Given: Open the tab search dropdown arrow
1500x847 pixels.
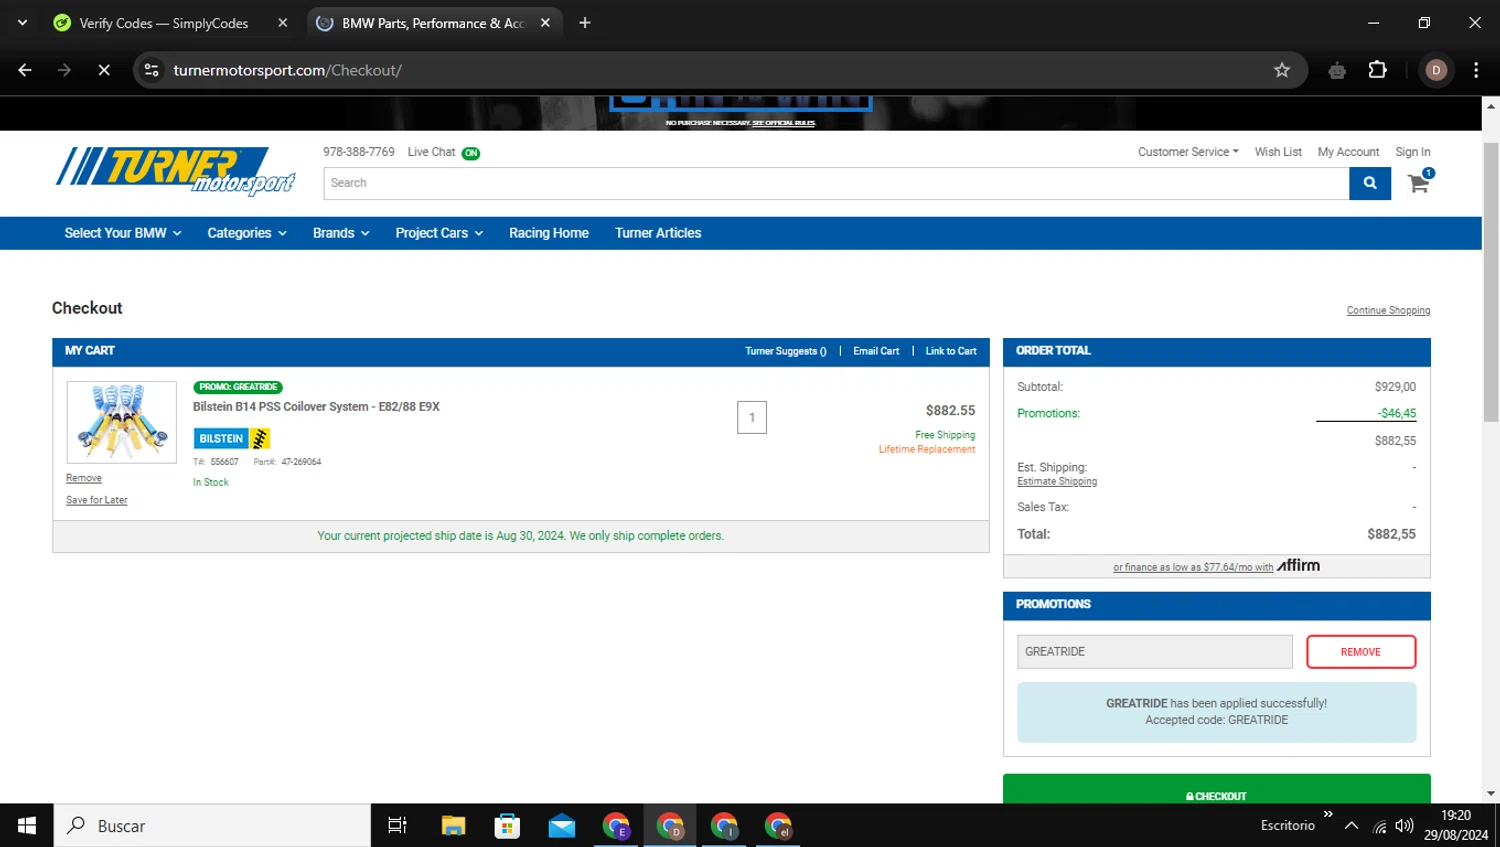Looking at the screenshot, I should [22, 23].
